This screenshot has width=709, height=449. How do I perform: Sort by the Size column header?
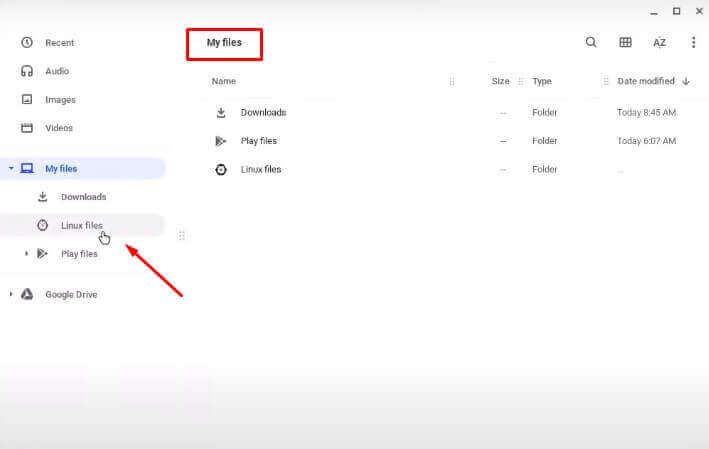pyautogui.click(x=501, y=81)
